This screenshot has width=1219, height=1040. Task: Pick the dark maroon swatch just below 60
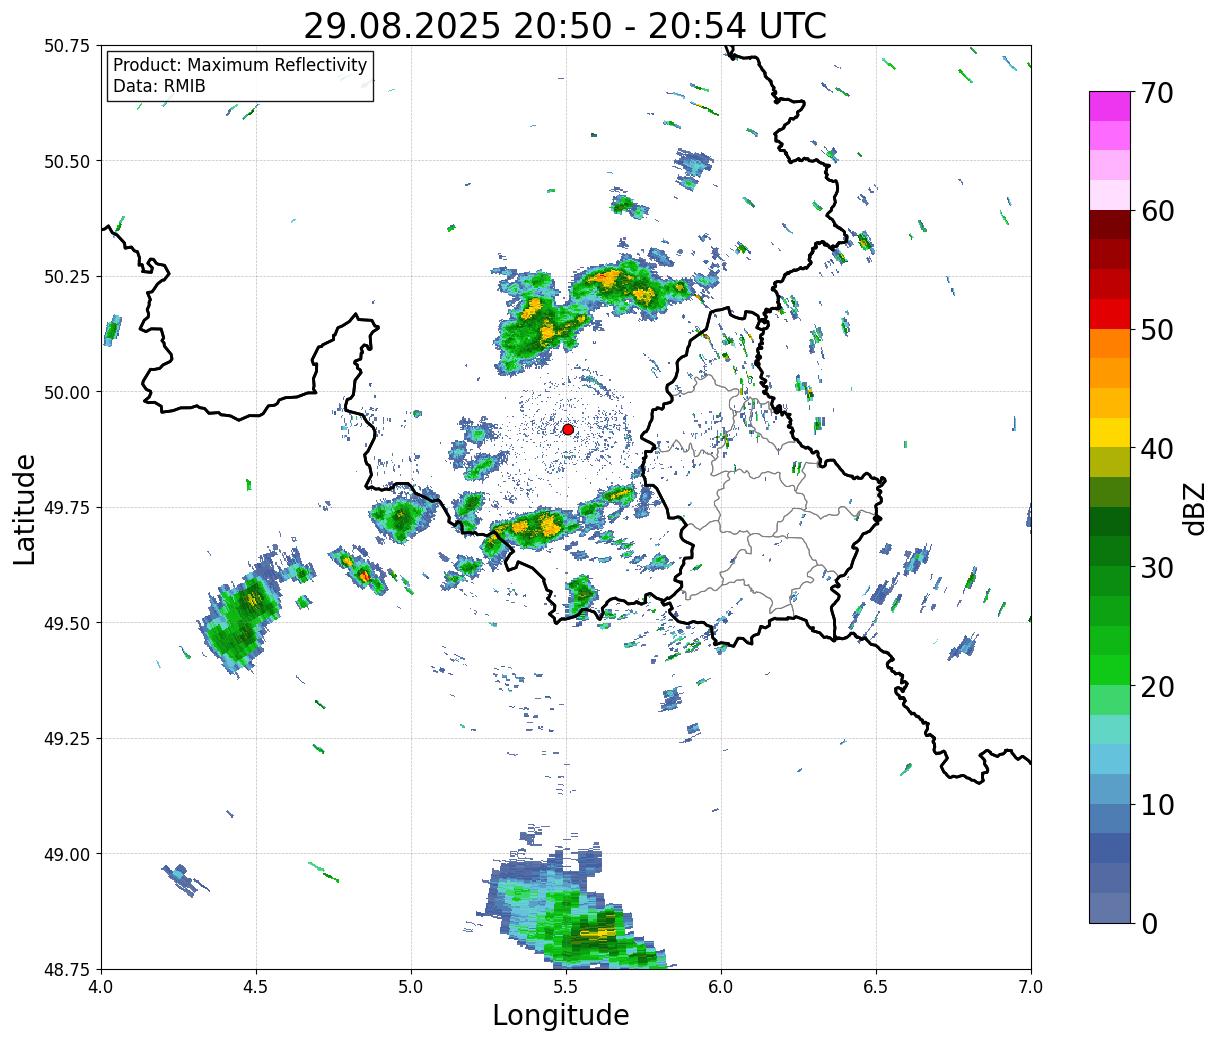pos(1110,225)
